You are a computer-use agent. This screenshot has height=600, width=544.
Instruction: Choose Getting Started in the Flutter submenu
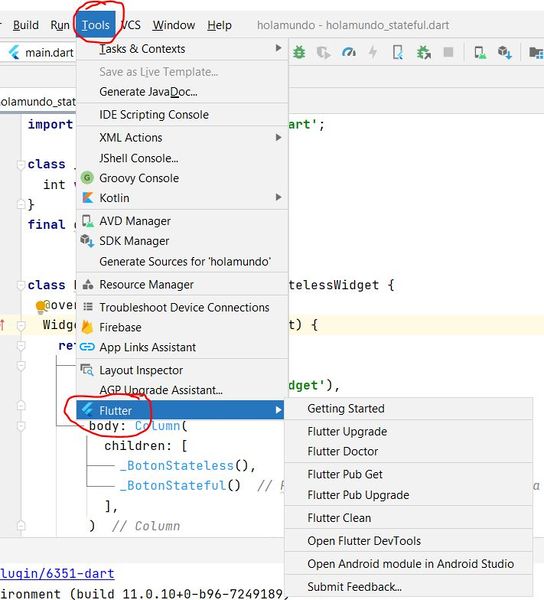[x=409, y=409]
